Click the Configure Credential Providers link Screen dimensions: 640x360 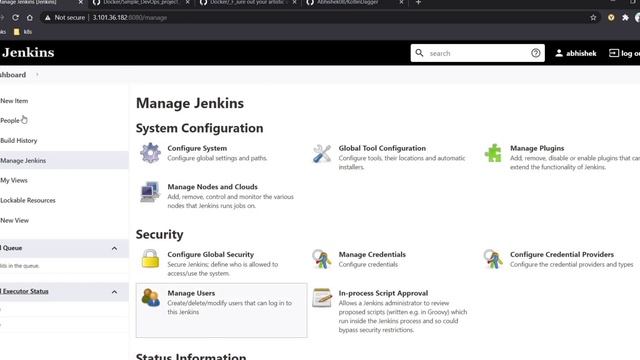562,254
